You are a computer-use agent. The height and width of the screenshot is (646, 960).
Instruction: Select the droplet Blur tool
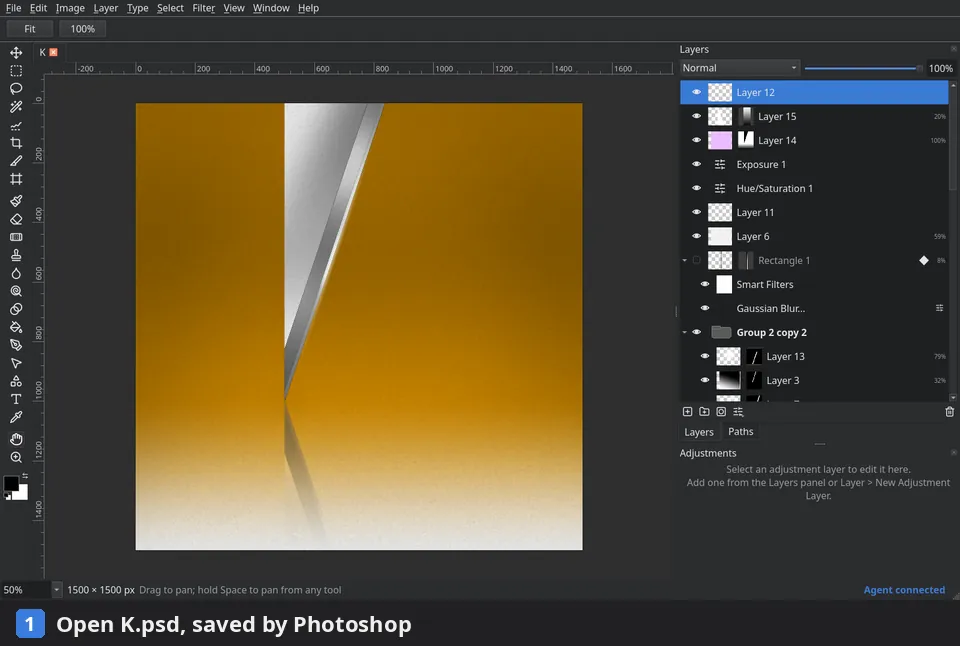16,273
